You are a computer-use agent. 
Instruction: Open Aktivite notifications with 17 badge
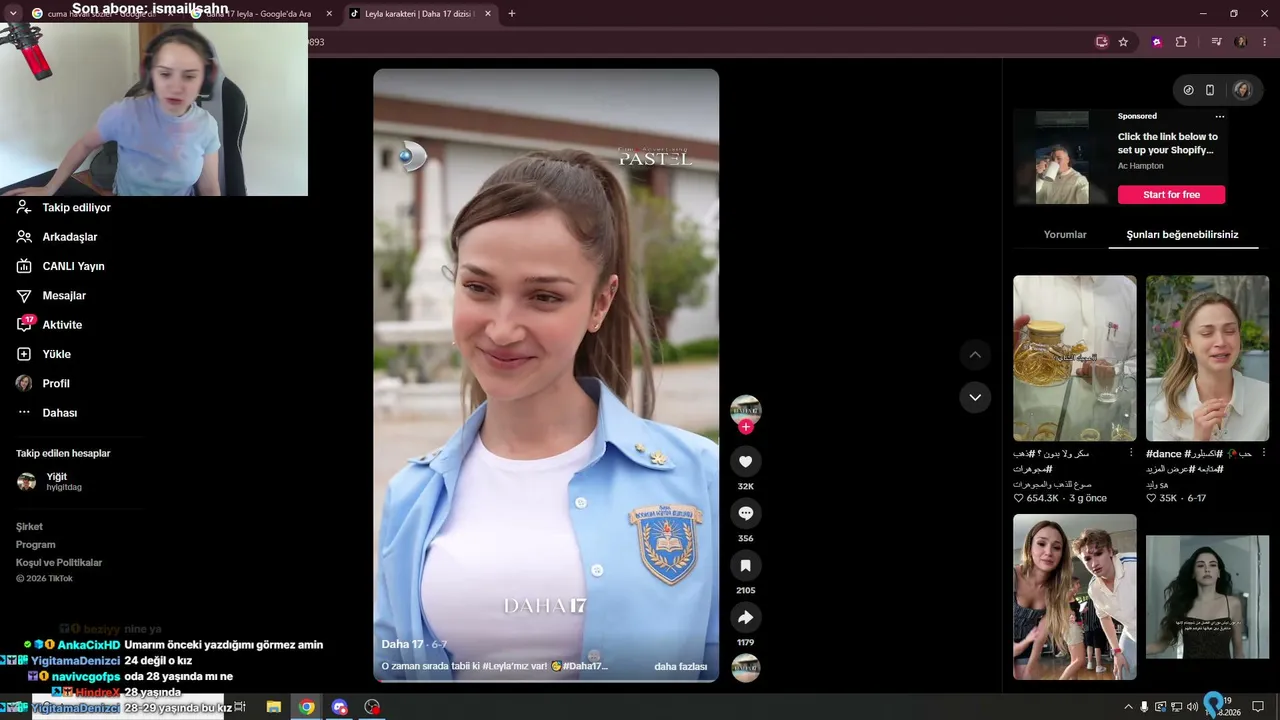click(62, 325)
